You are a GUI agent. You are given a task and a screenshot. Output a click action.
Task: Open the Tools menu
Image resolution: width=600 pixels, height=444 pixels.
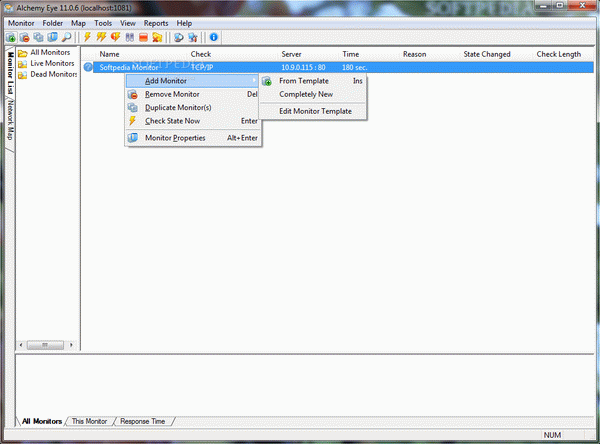pos(103,22)
